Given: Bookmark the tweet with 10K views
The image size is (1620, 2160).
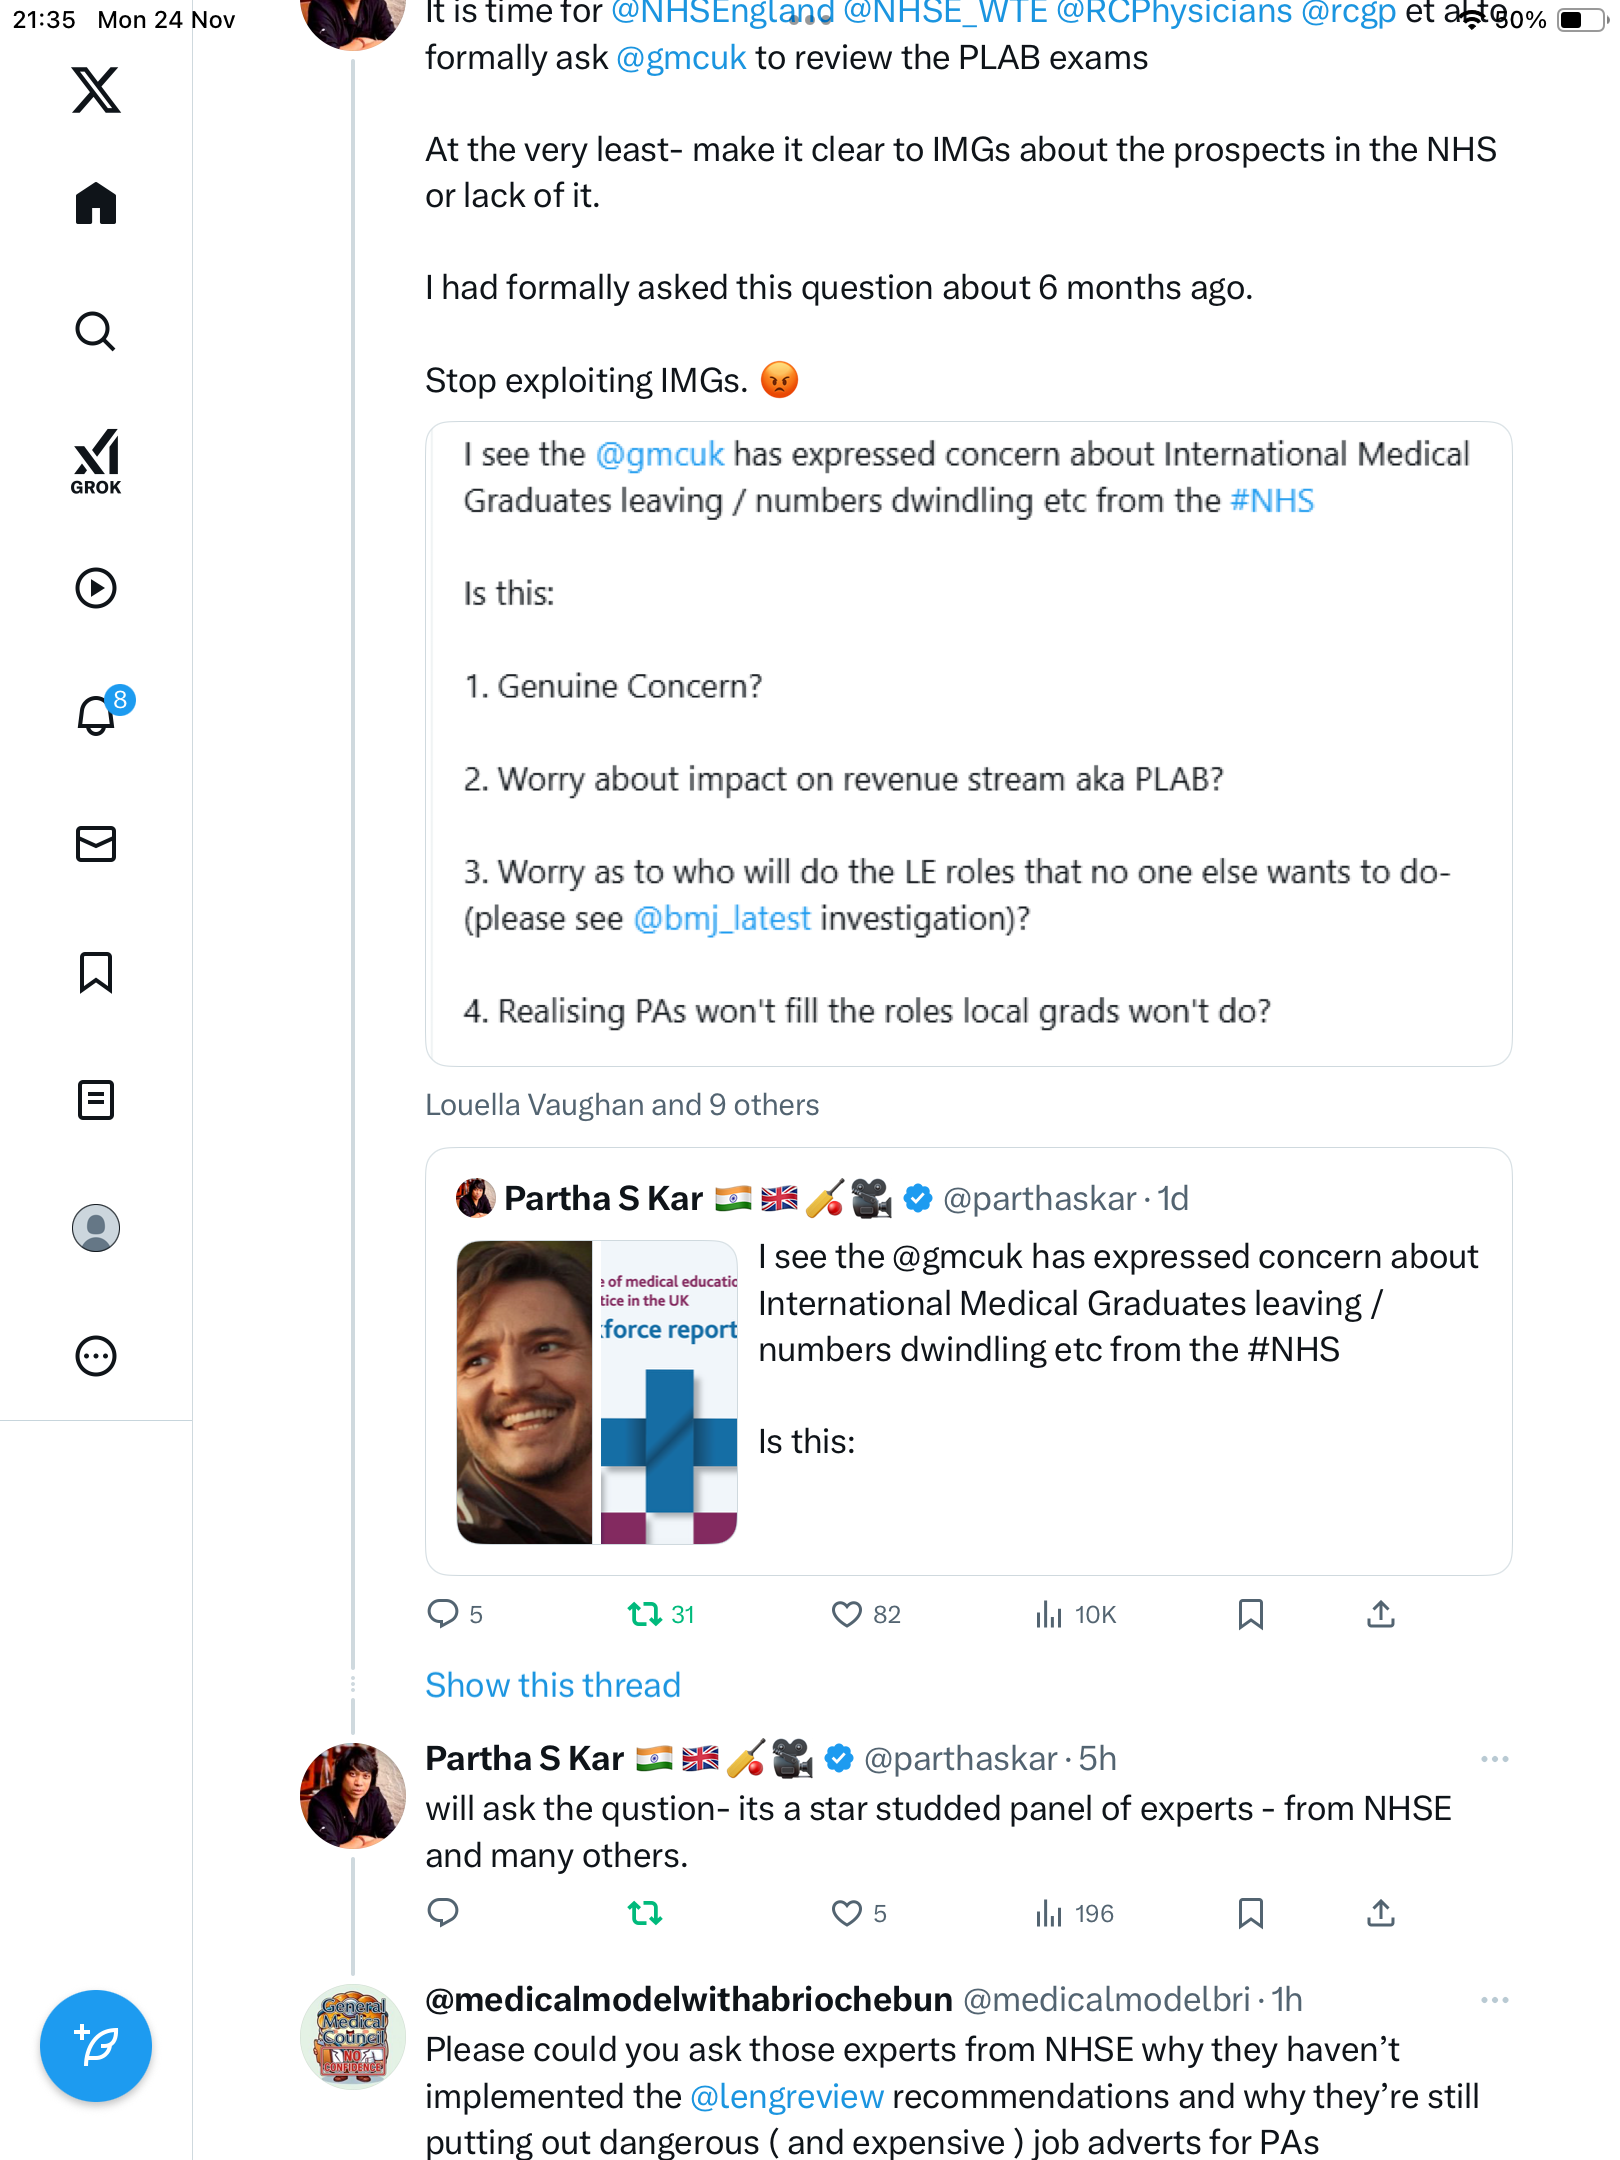Looking at the screenshot, I should (x=1250, y=1614).
